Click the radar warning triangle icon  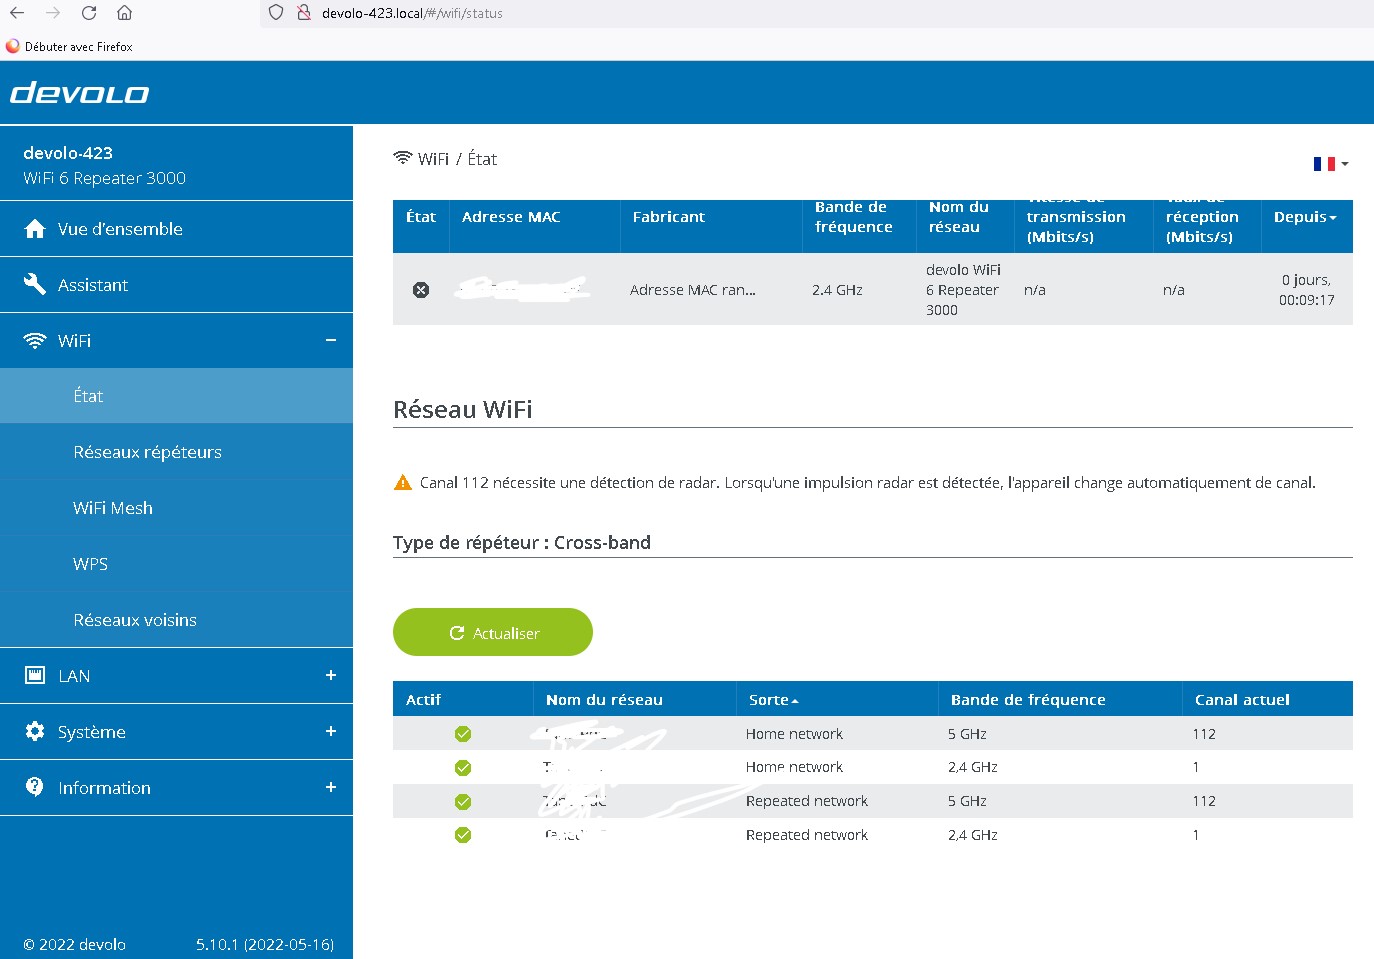(x=403, y=483)
